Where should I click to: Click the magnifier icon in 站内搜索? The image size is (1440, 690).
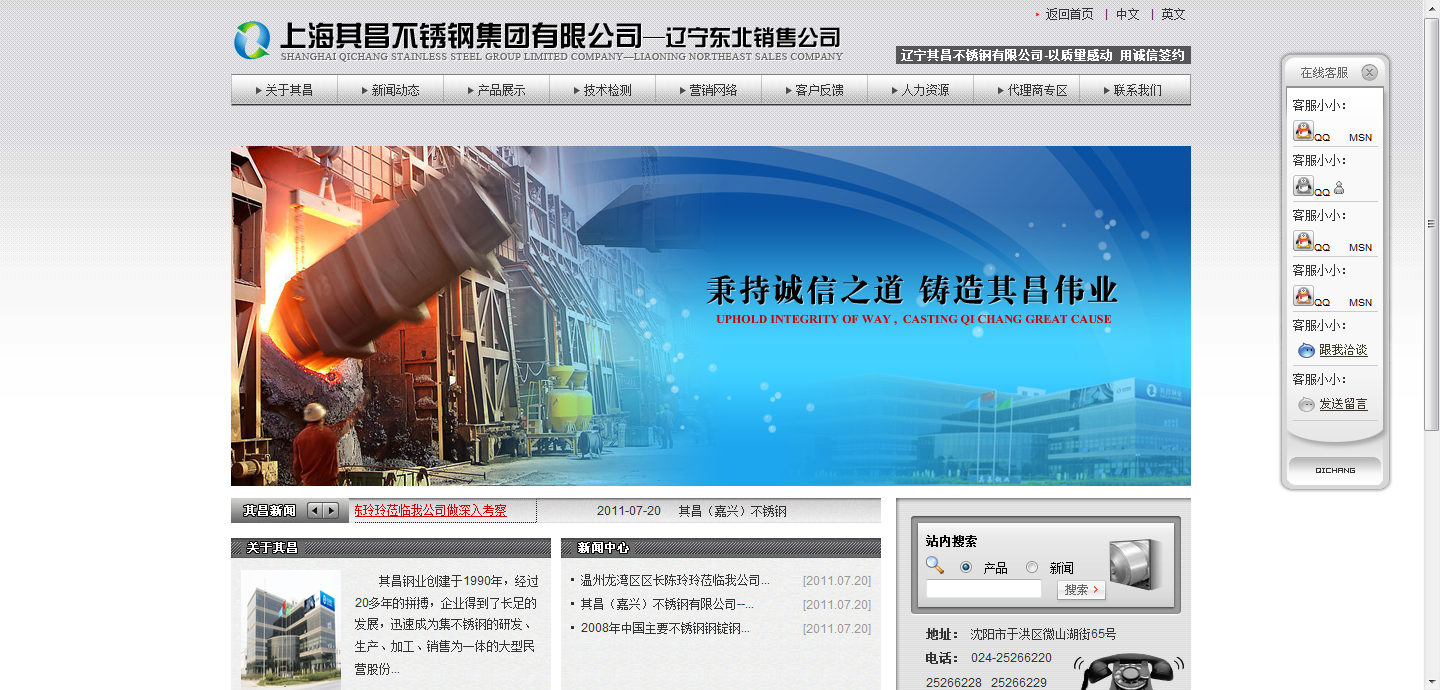pyautogui.click(x=934, y=565)
